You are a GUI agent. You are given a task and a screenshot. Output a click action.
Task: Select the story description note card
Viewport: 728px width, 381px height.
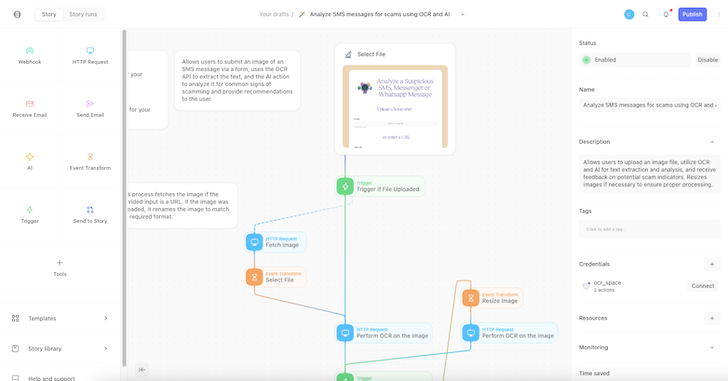coord(237,81)
